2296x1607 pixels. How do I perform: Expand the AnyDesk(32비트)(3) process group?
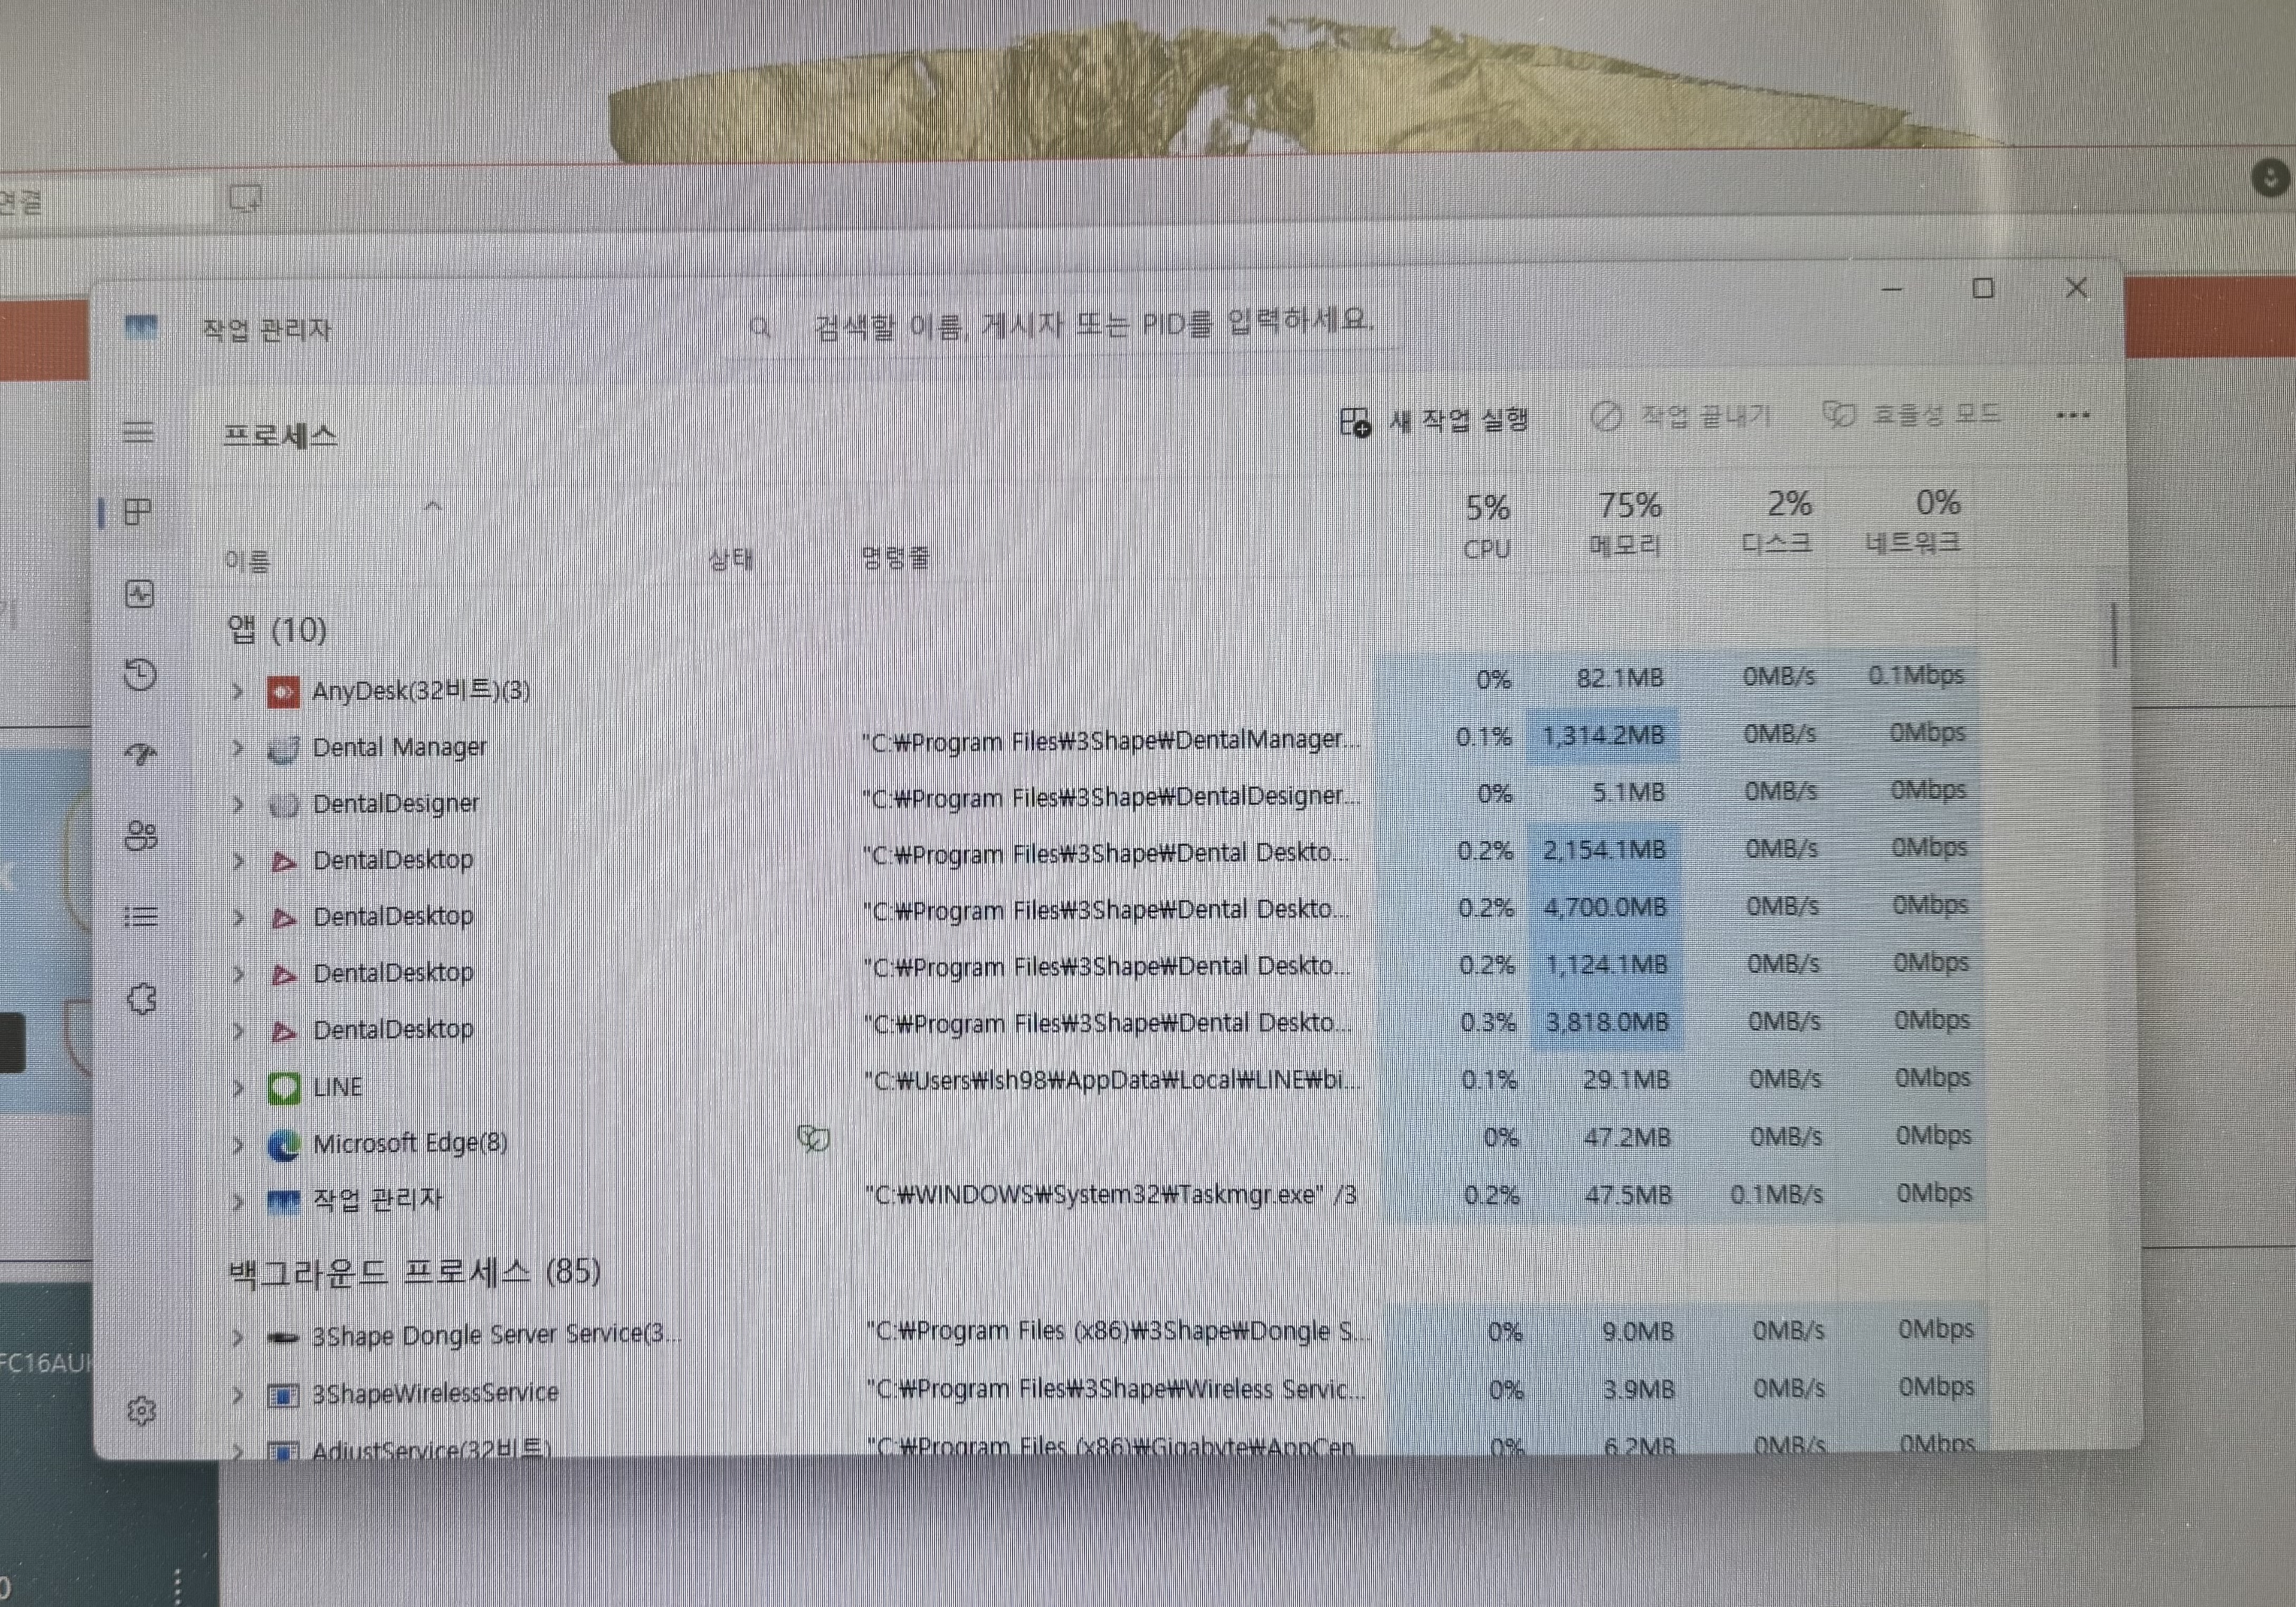click(237, 691)
